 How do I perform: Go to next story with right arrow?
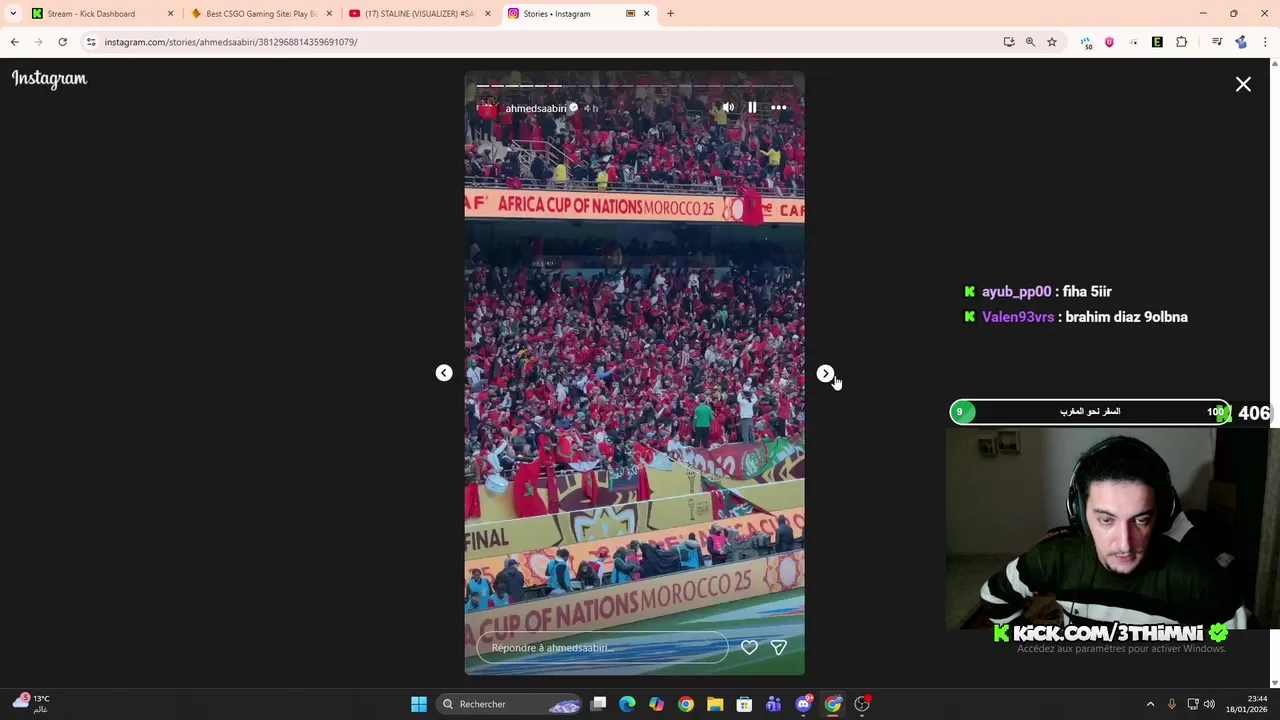click(825, 373)
